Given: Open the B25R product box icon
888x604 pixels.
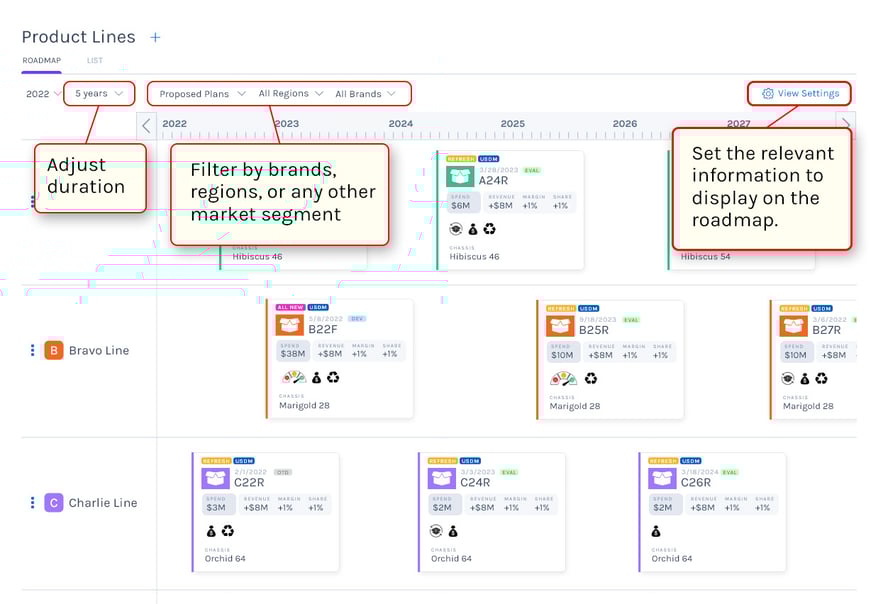Looking at the screenshot, I should [560, 325].
